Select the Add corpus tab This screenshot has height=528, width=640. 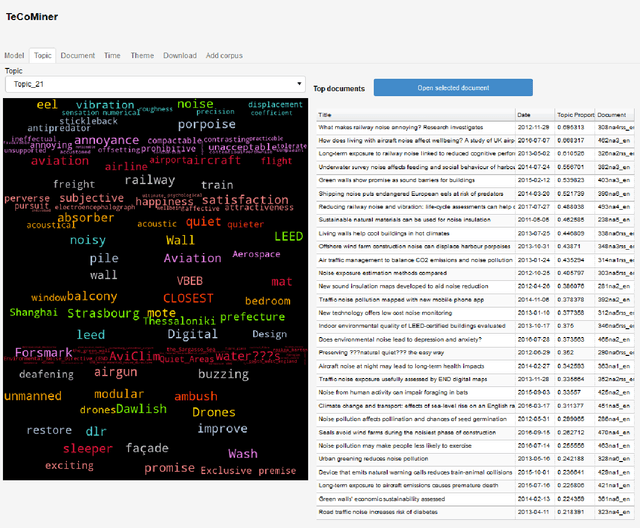[x=223, y=56]
